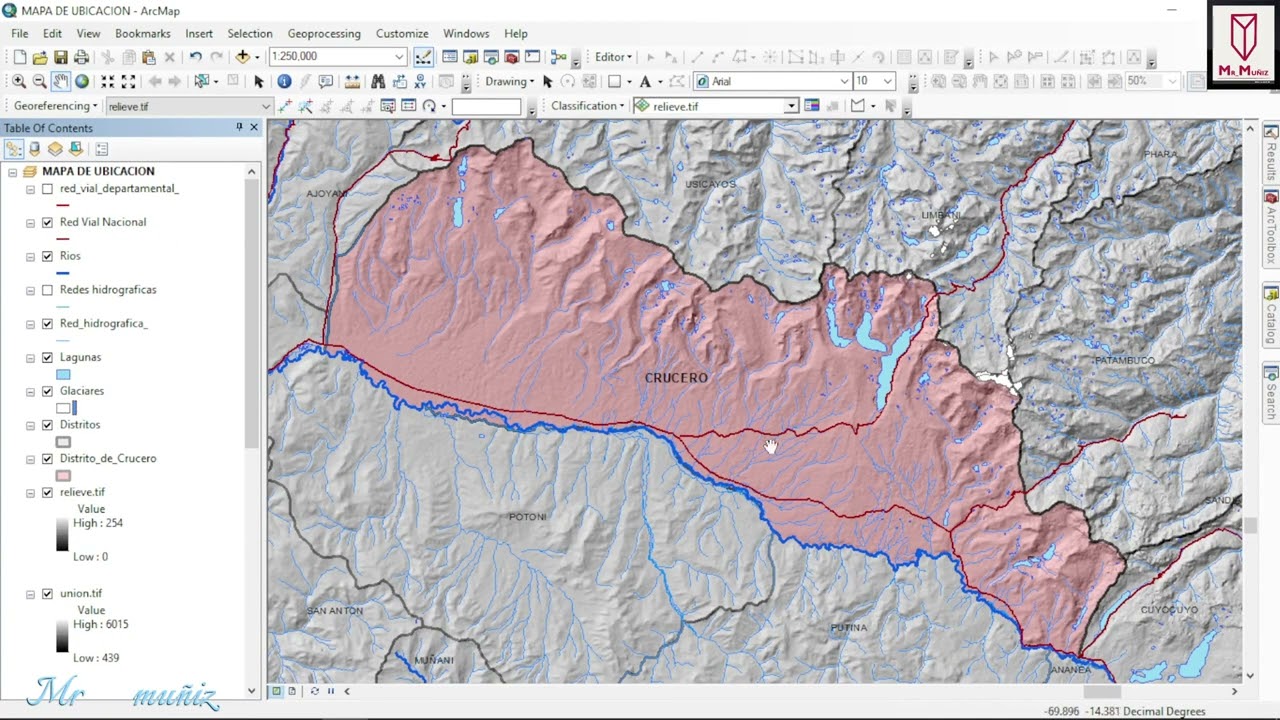Select the Select Elements arrow tool
Image resolution: width=1280 pixels, height=720 pixels.
[259, 81]
